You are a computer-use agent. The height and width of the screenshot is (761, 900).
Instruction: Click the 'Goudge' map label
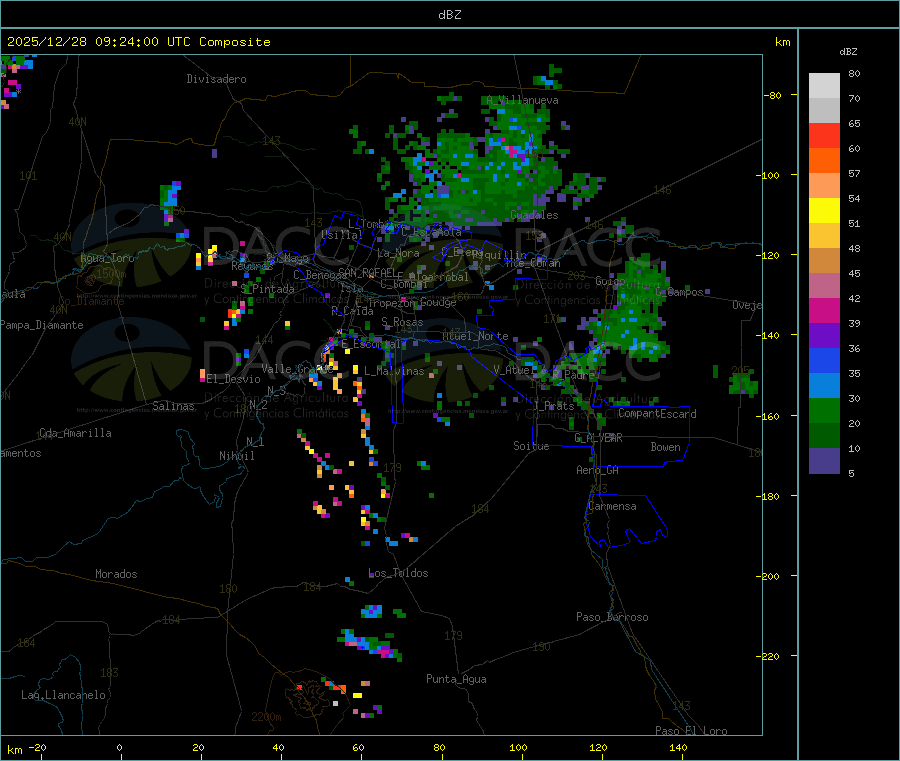[439, 302]
